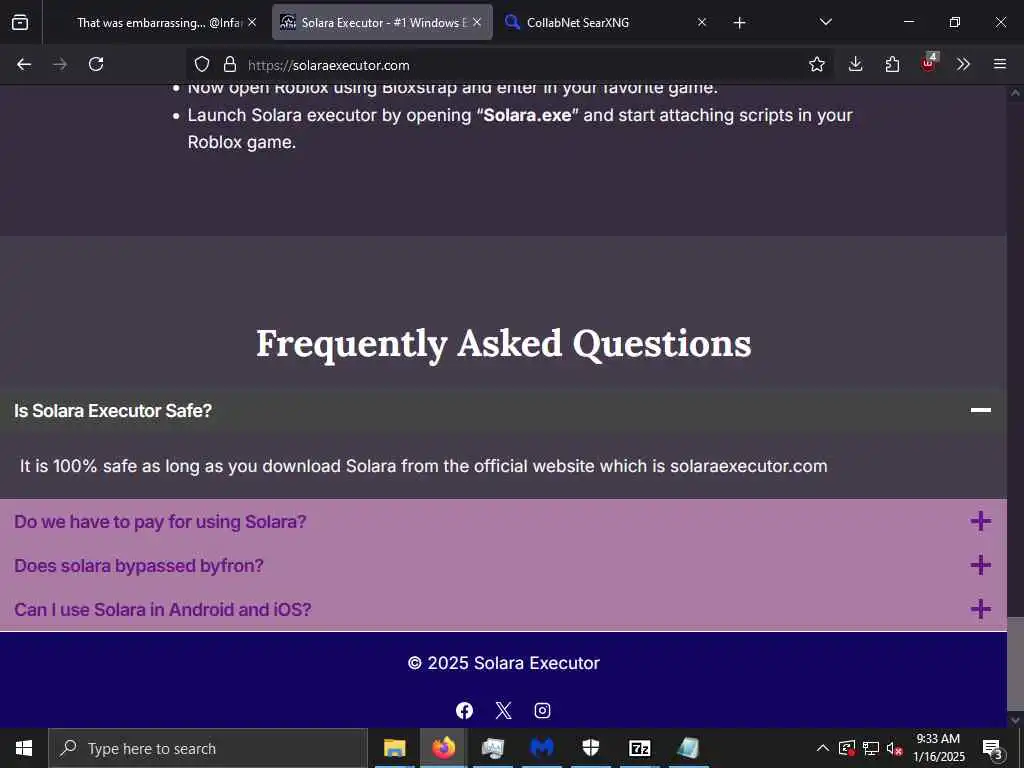Click the "Type here to search" taskbar box
The image size is (1024, 768).
[x=208, y=748]
